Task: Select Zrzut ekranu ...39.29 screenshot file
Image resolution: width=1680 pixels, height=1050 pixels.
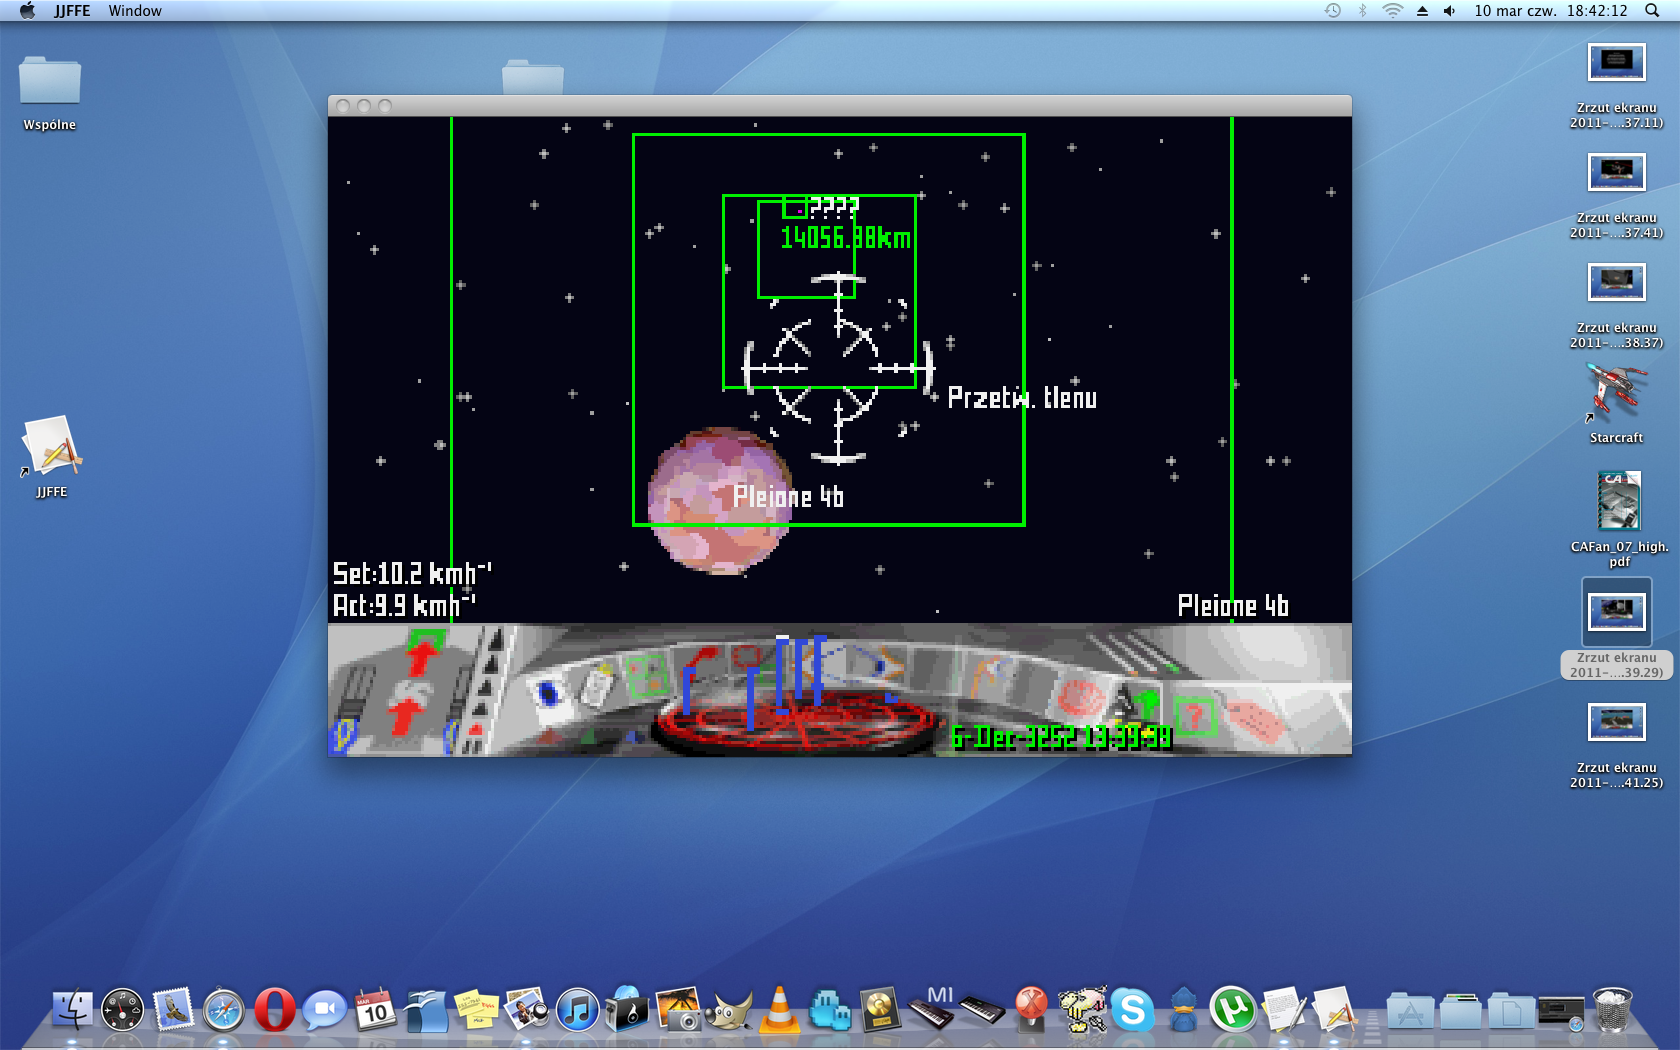Action: (1617, 630)
